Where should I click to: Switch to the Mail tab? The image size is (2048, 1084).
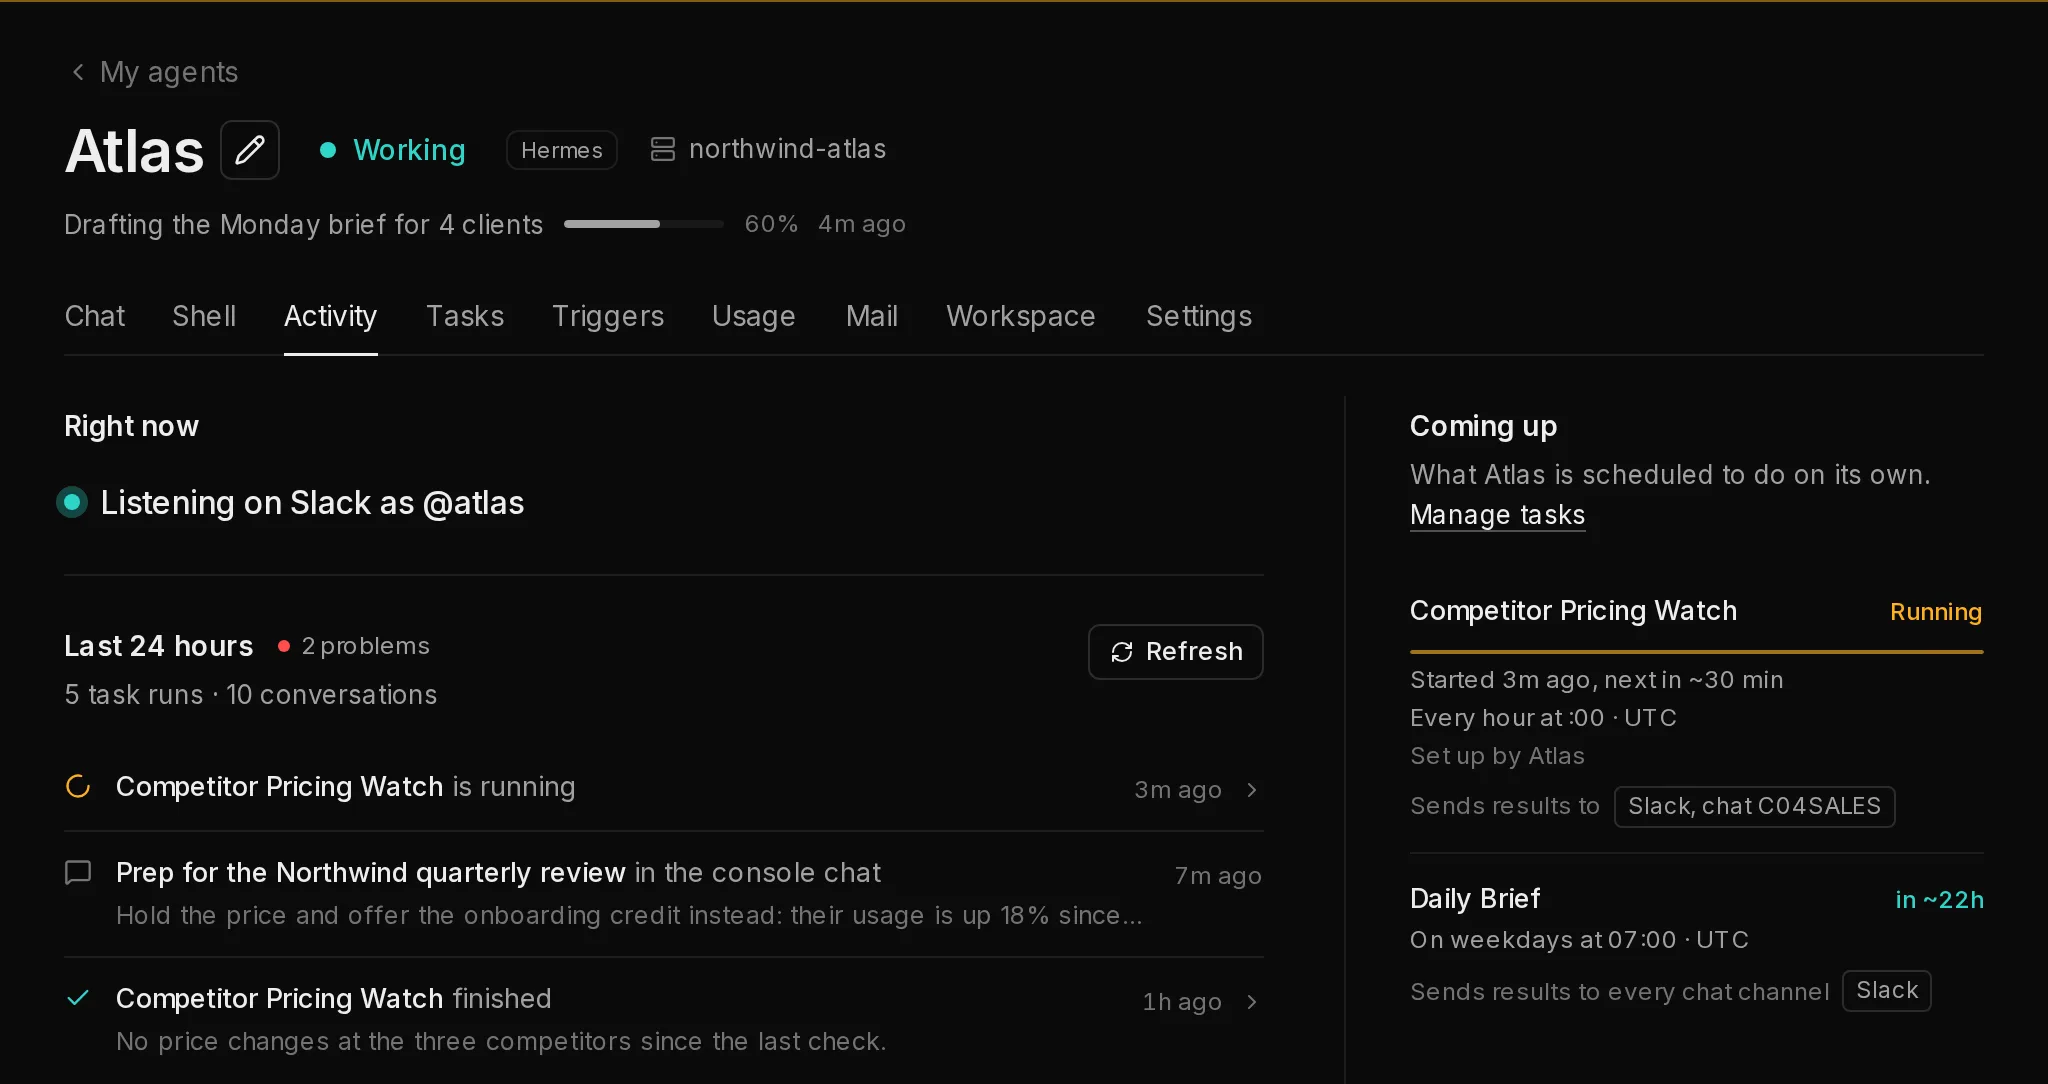(x=872, y=316)
